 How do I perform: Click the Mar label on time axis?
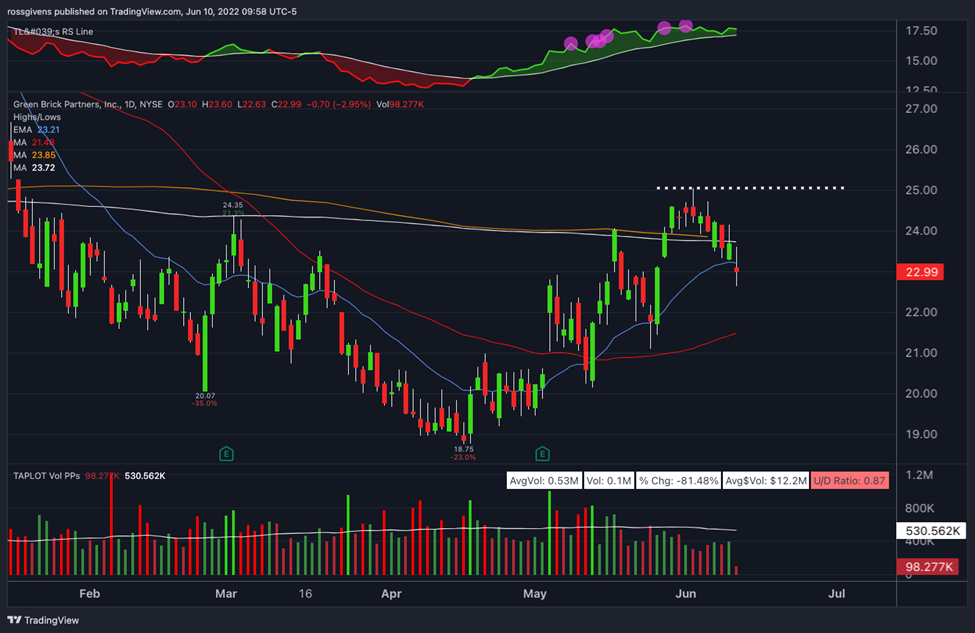click(x=226, y=594)
